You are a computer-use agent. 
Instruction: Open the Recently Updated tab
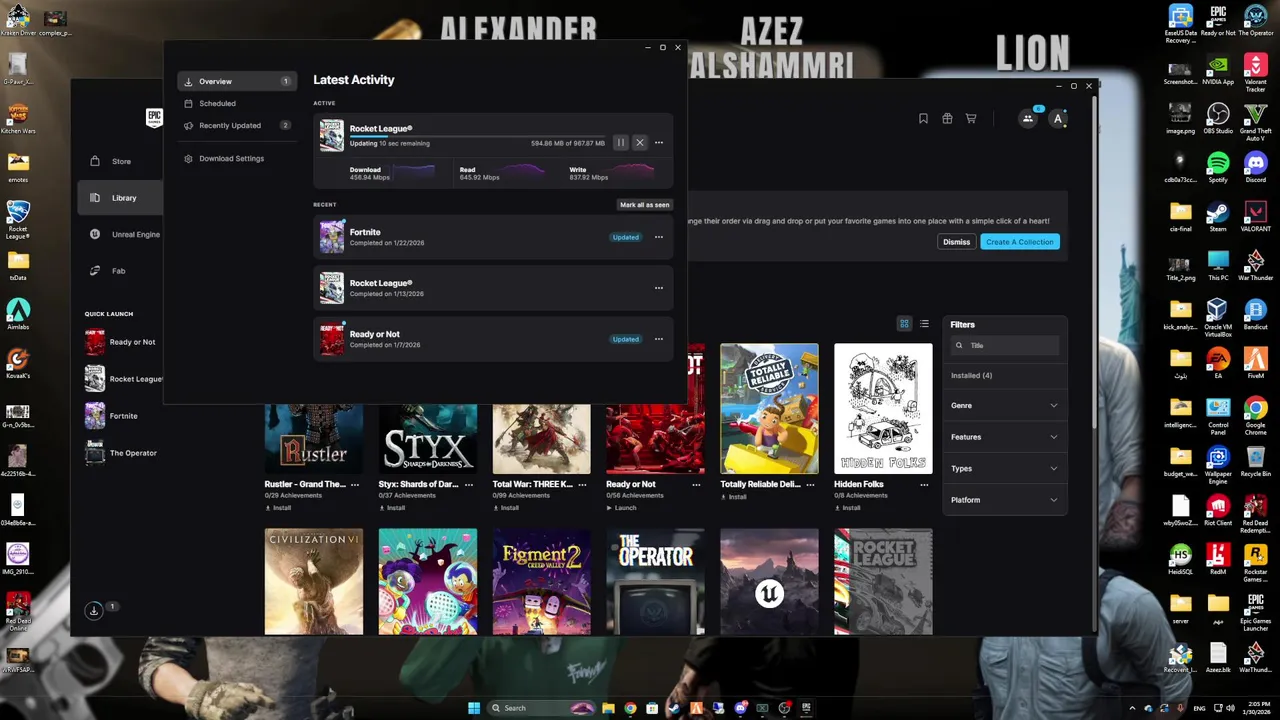click(237, 125)
